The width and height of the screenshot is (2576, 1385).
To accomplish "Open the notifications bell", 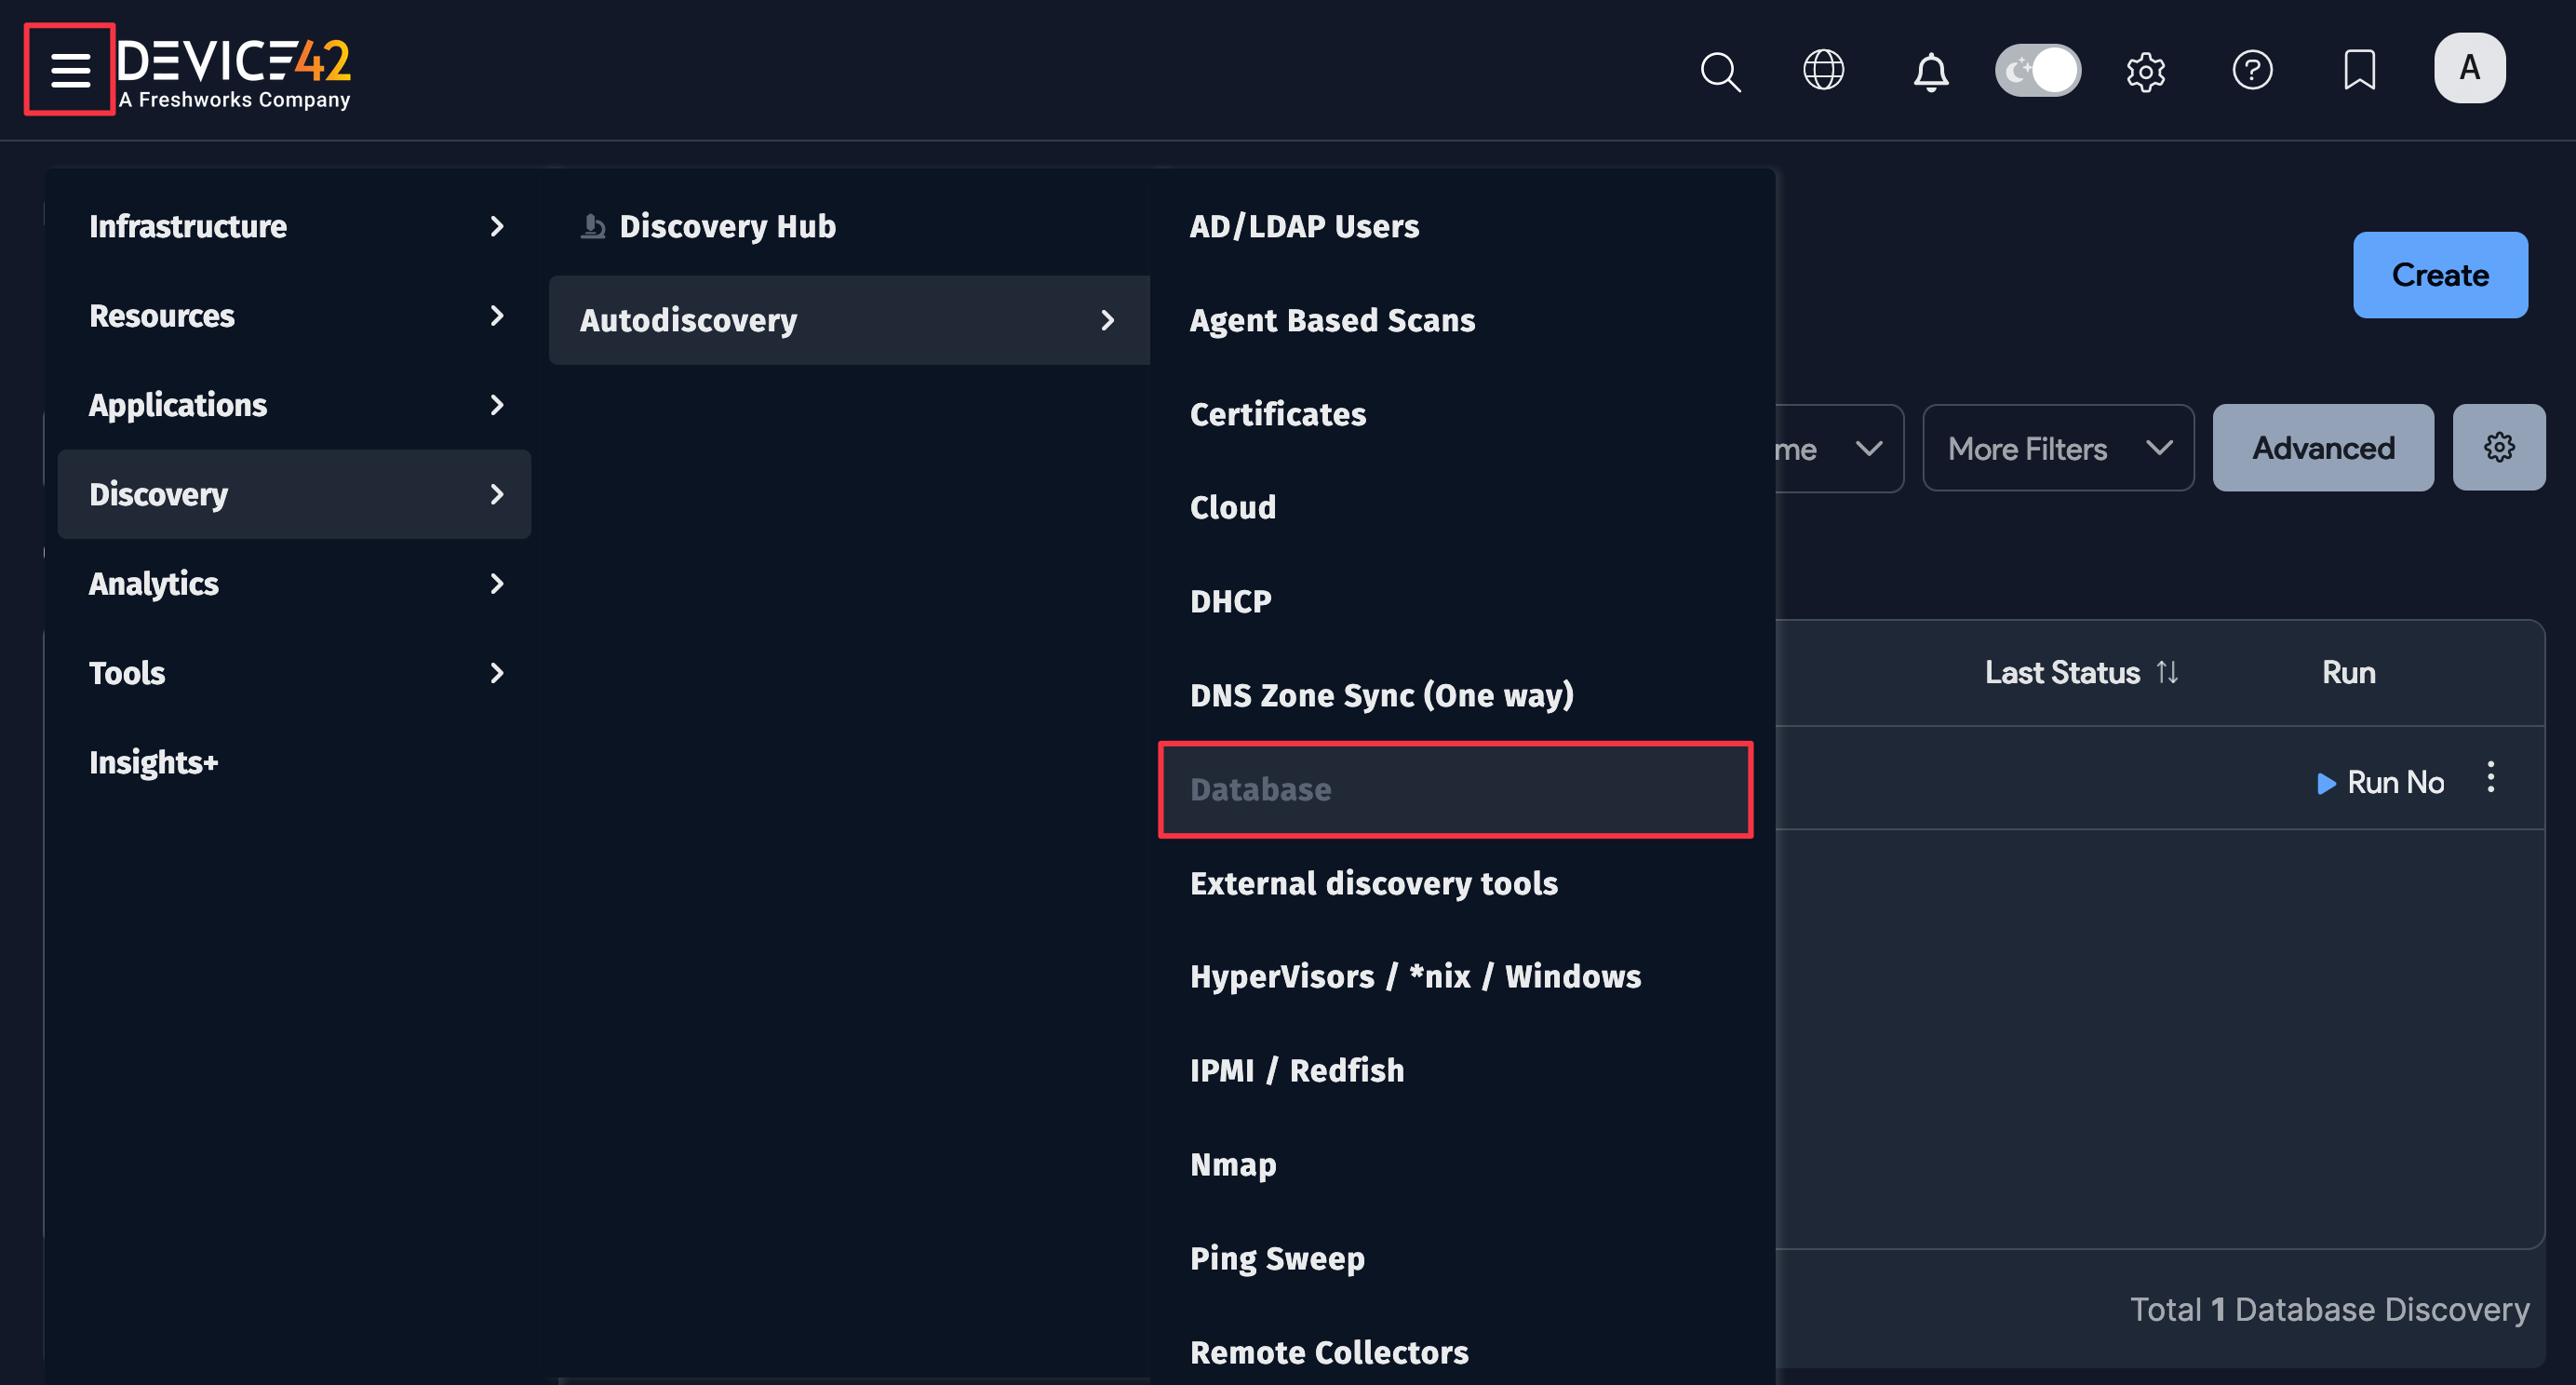I will (x=1930, y=70).
